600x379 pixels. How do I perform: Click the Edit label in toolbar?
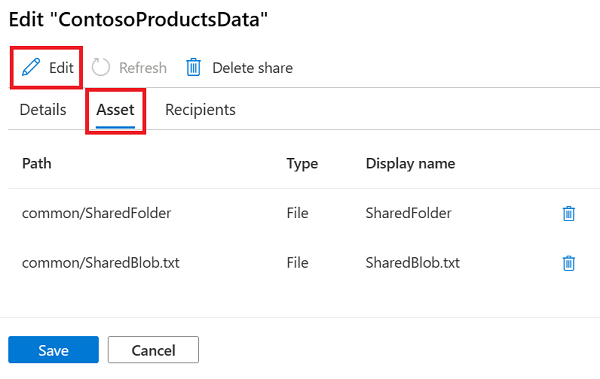[x=61, y=68]
